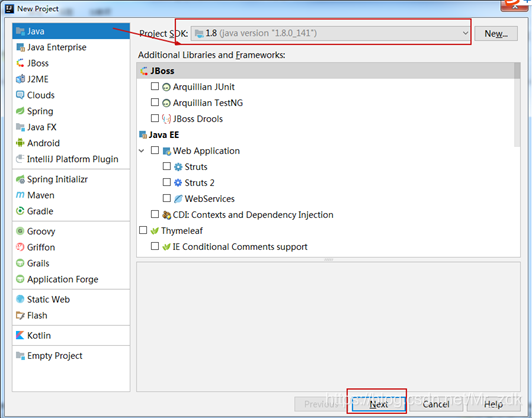Viewport: 532px width, 418px height.
Task: Click the Arquillian JUnit framework icon
Action: [166, 87]
